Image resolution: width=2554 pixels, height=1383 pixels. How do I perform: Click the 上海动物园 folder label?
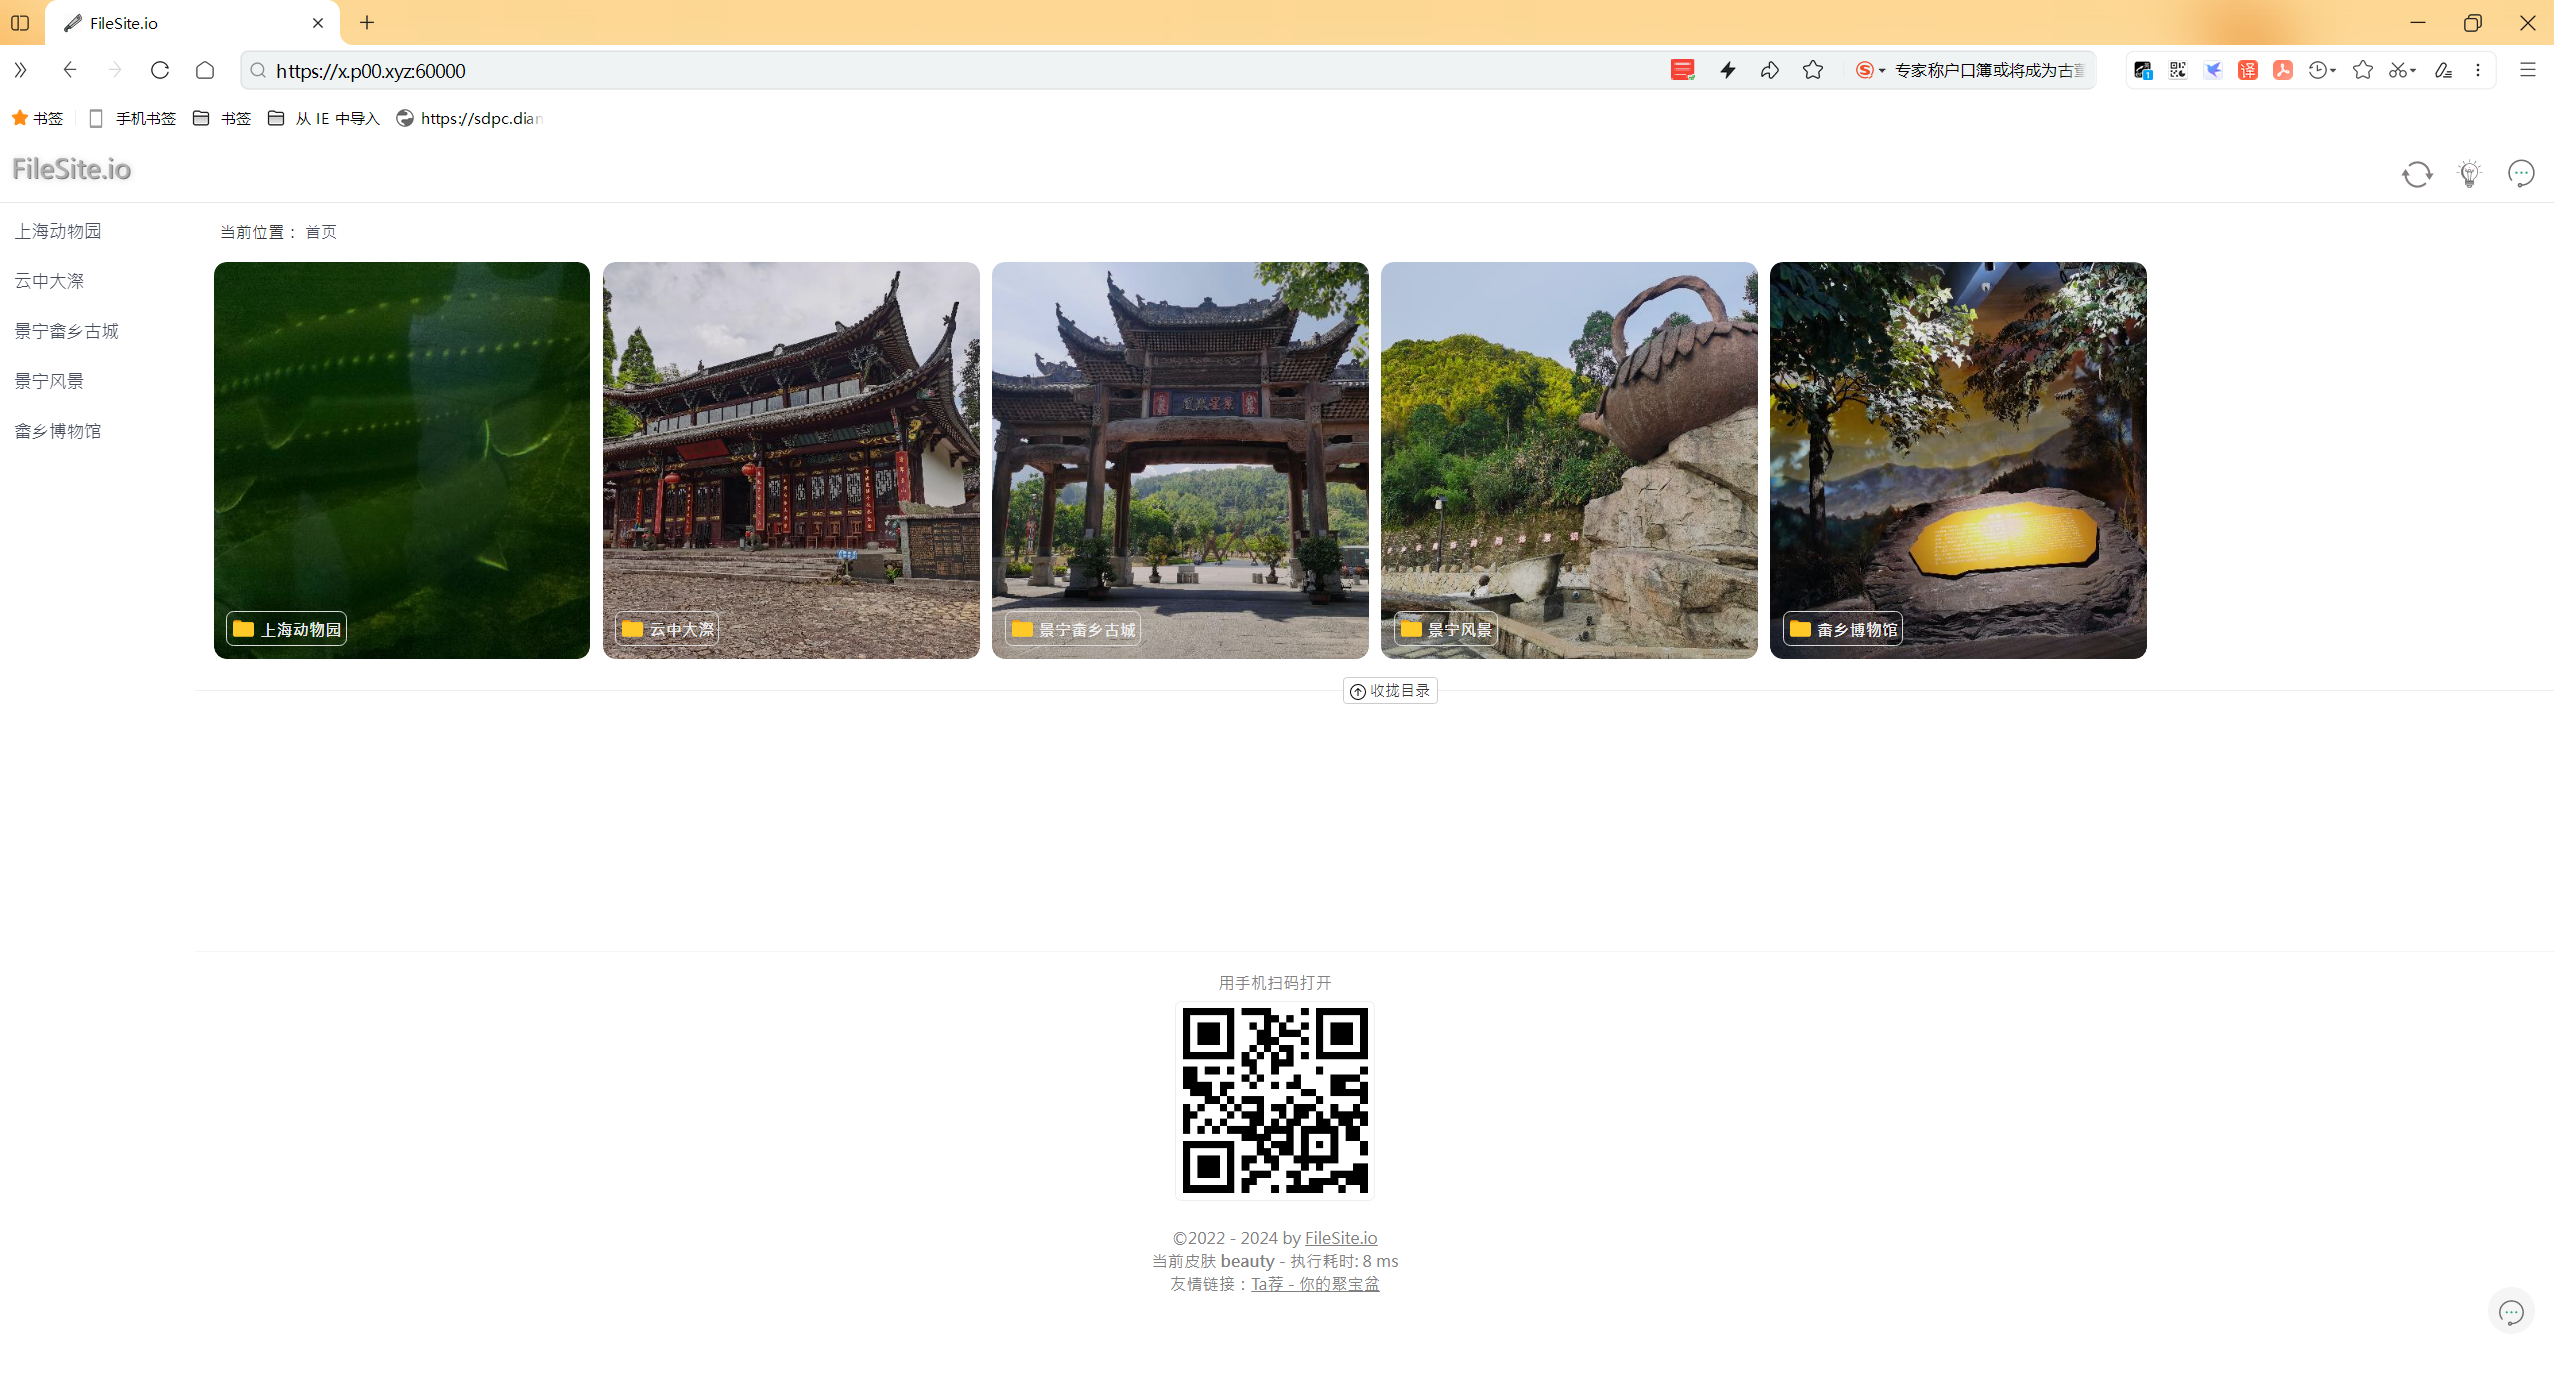point(286,629)
